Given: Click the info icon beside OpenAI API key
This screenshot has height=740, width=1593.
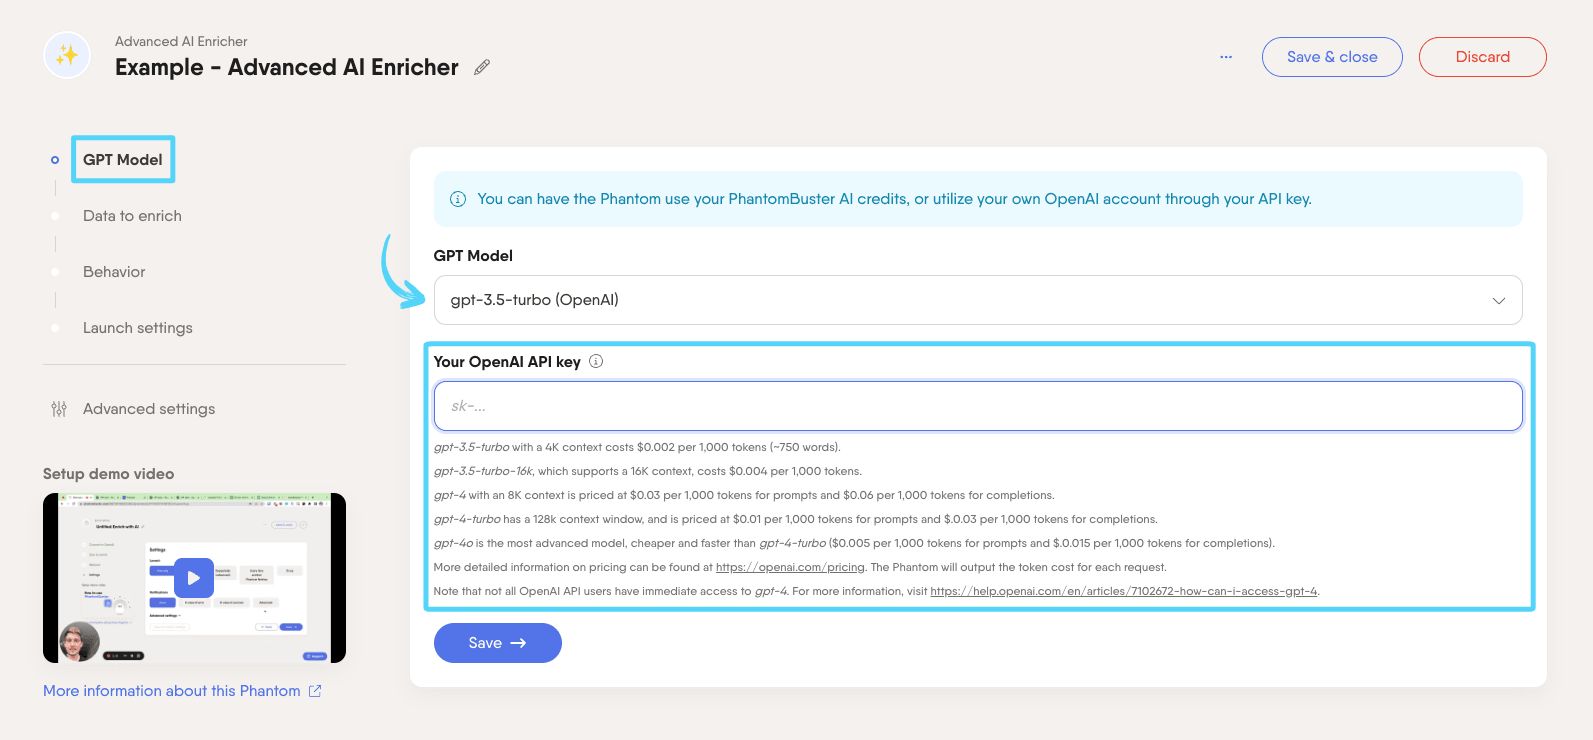Looking at the screenshot, I should (596, 361).
